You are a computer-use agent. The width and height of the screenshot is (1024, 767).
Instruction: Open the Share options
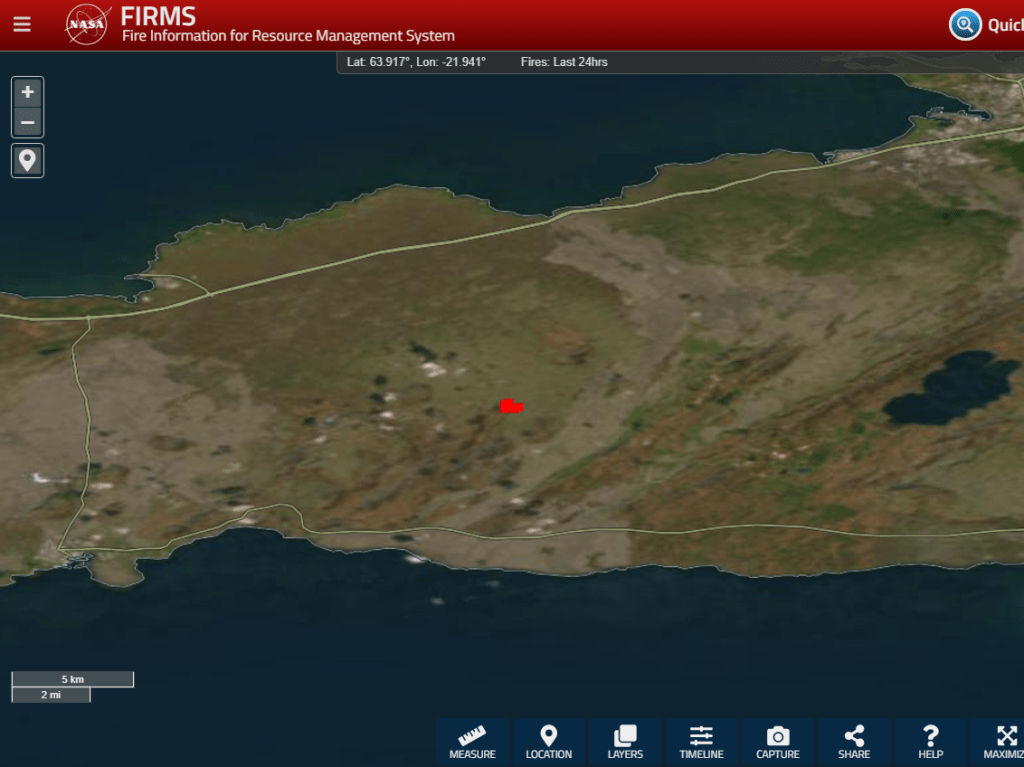click(854, 742)
